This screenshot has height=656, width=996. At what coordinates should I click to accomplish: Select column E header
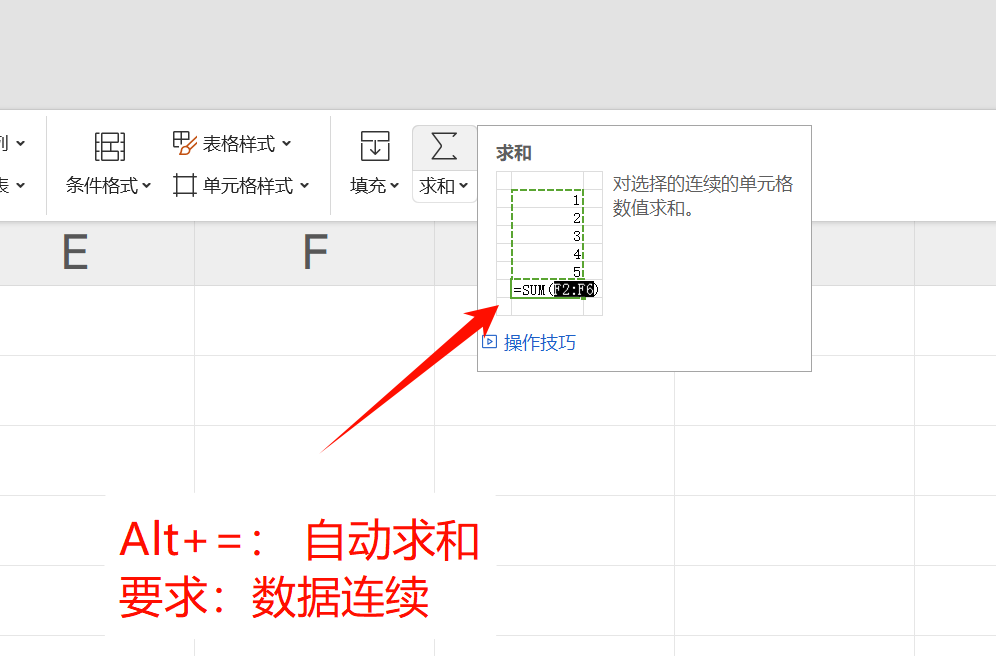coord(76,253)
